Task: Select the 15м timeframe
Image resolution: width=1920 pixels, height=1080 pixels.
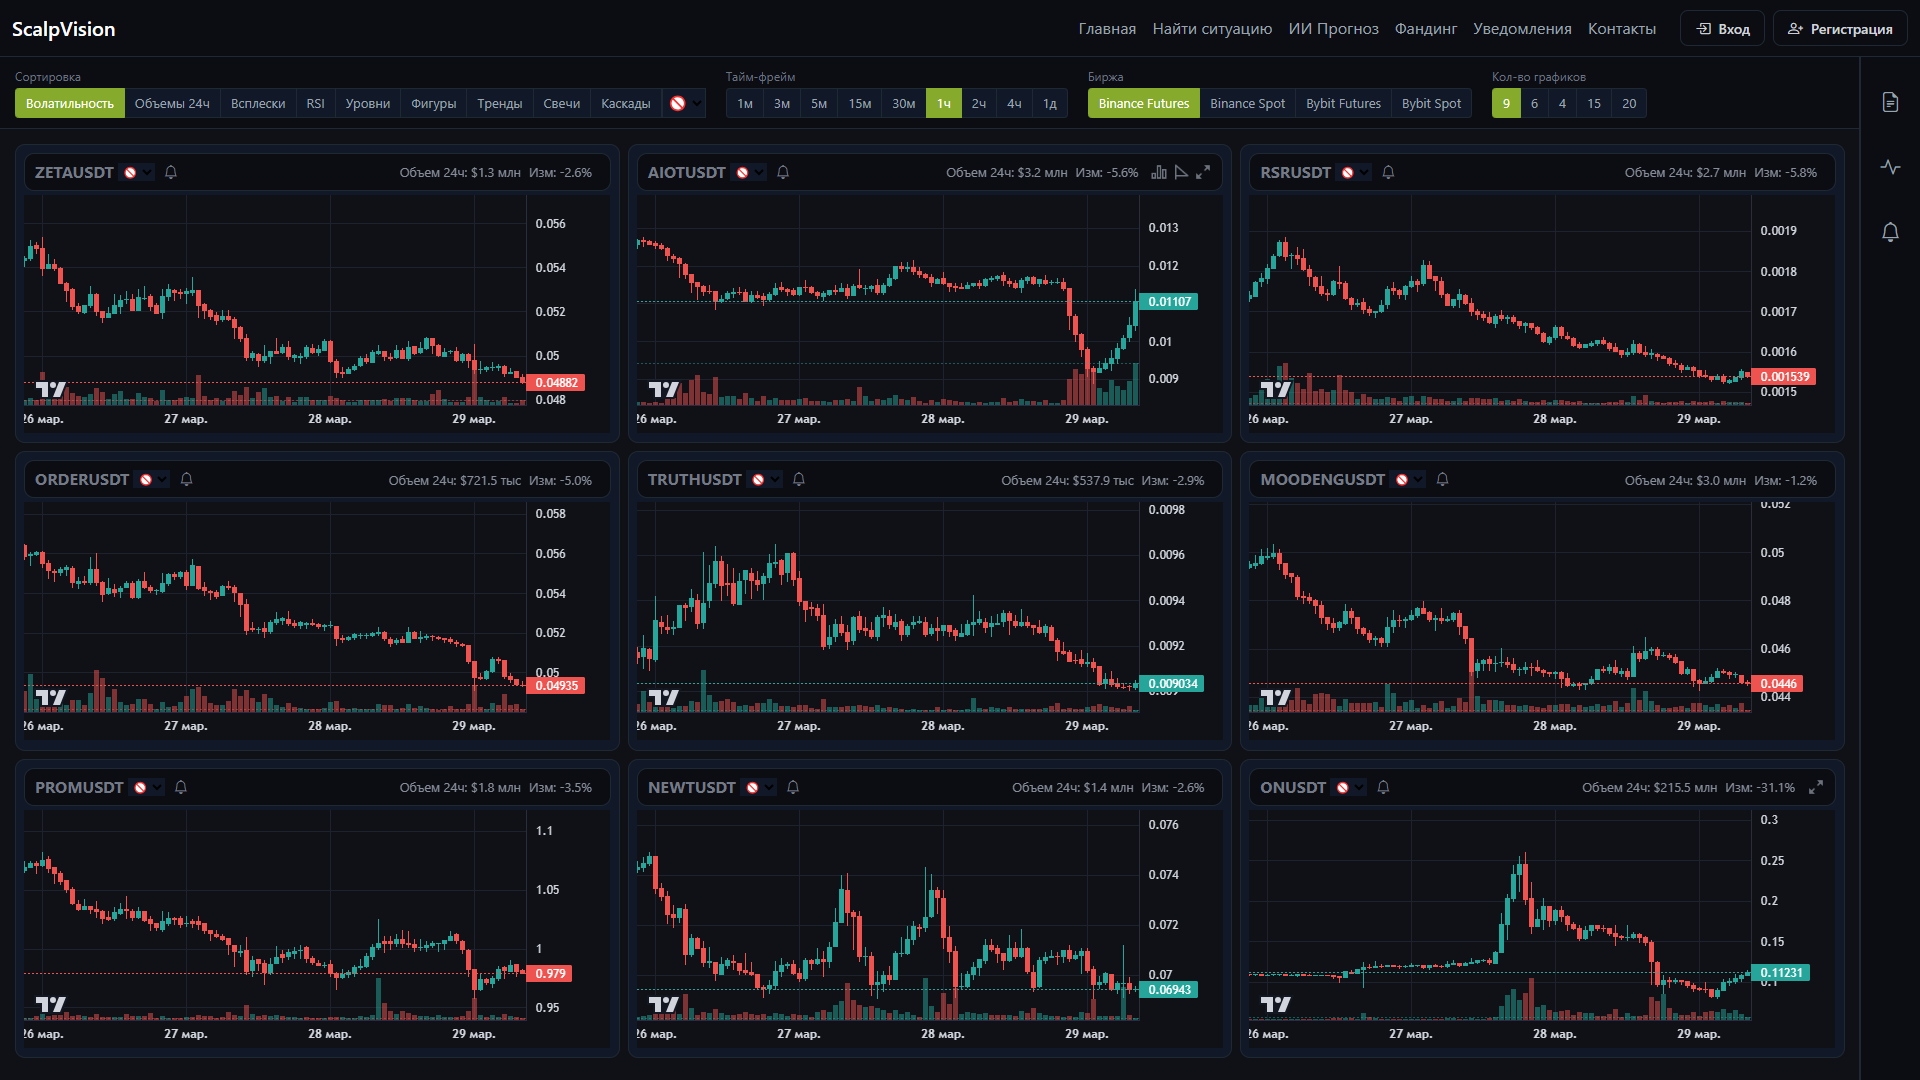Action: pyautogui.click(x=859, y=103)
